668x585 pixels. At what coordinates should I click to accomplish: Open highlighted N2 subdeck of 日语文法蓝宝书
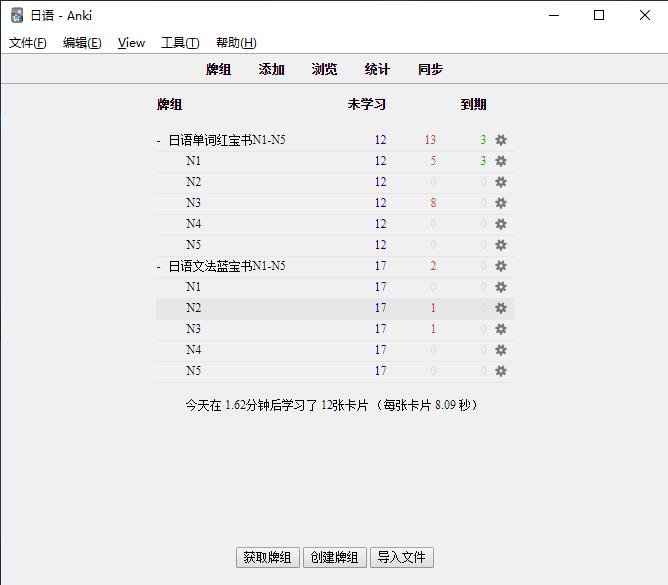(193, 308)
